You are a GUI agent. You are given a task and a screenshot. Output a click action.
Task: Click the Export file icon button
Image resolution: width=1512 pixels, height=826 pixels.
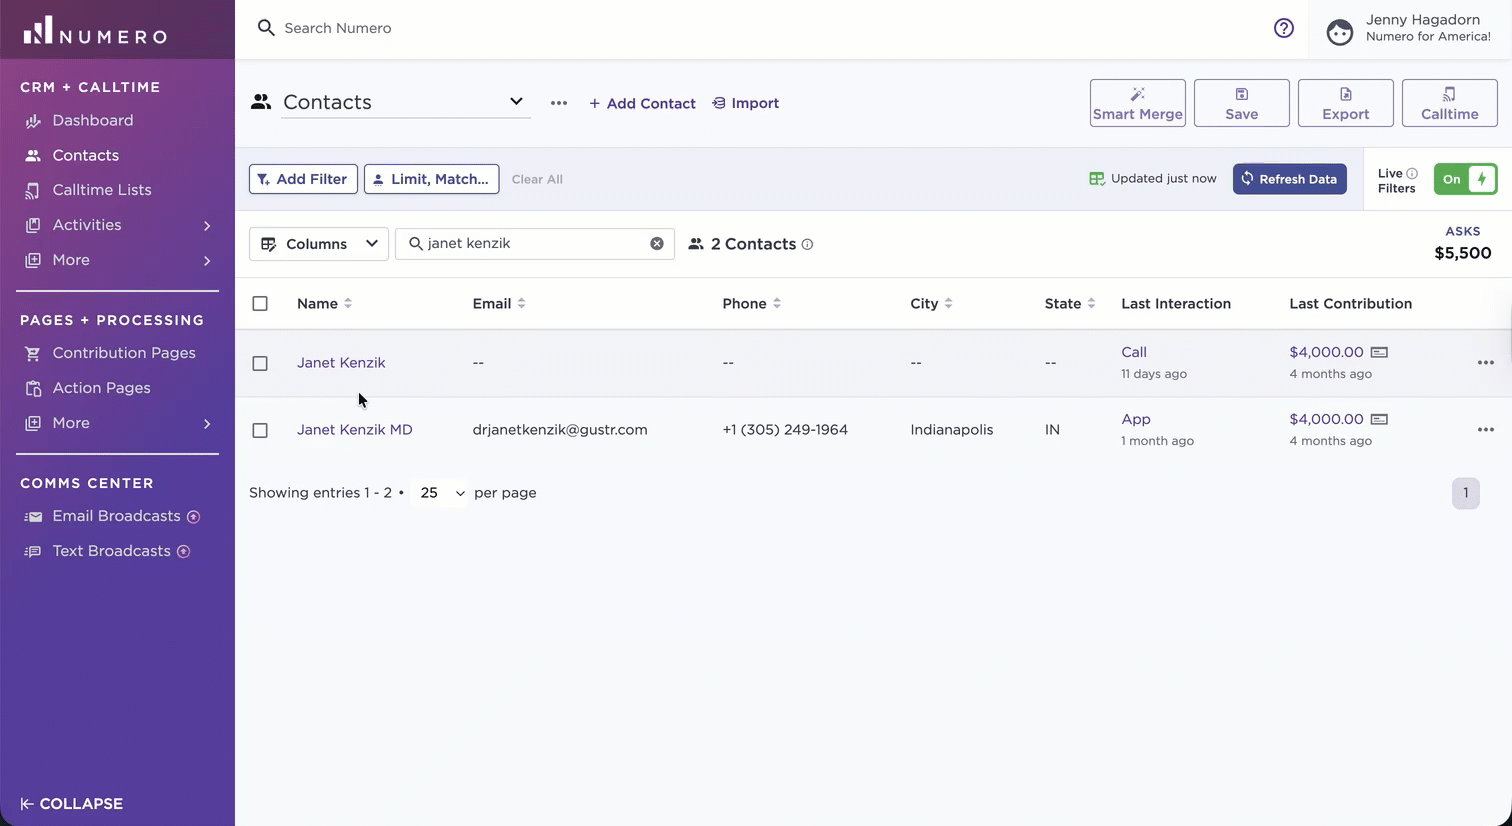tap(1346, 103)
